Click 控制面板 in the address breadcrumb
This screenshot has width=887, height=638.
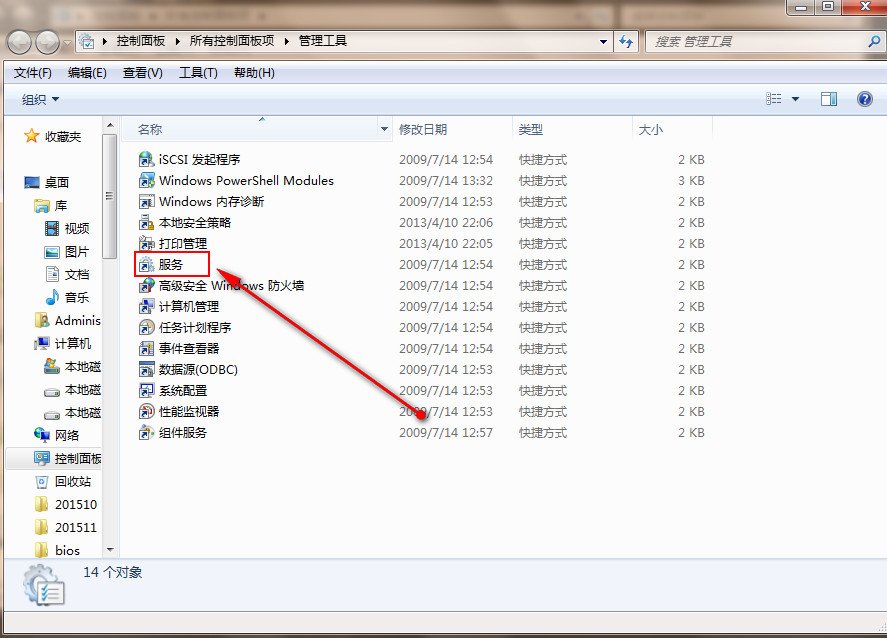click(x=141, y=41)
